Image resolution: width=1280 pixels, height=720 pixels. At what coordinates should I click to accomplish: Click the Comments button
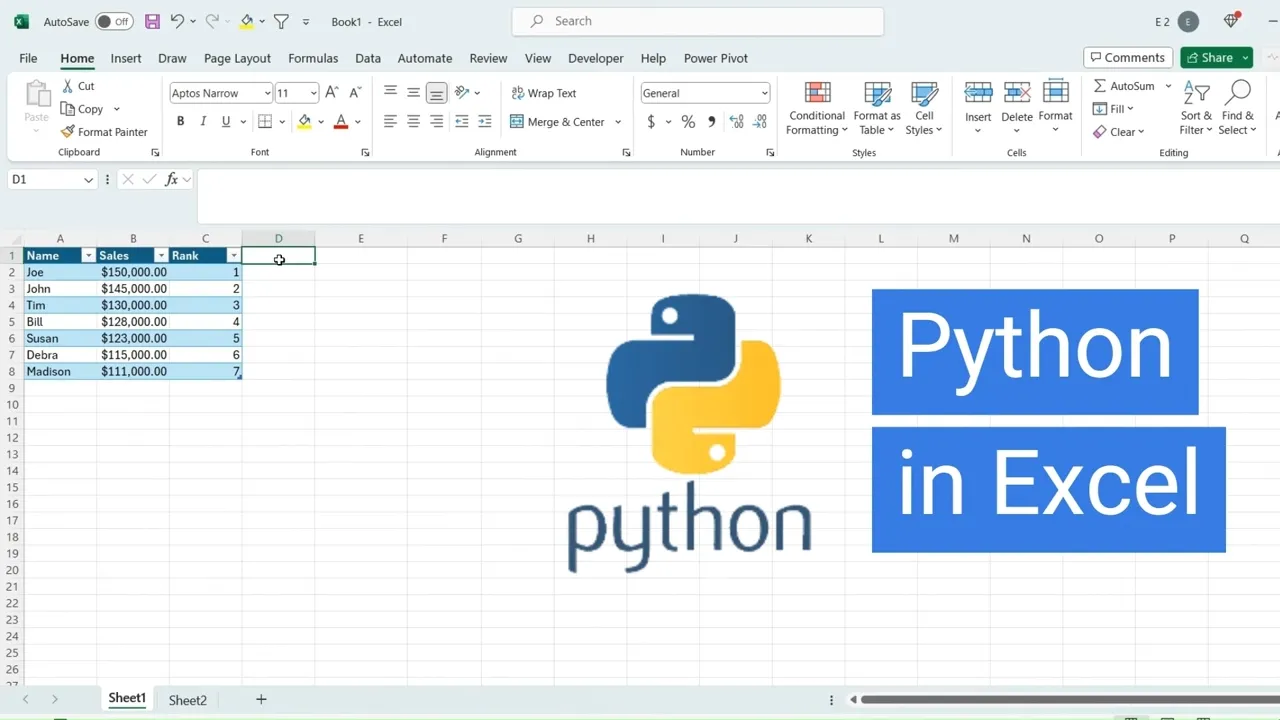tap(1128, 57)
